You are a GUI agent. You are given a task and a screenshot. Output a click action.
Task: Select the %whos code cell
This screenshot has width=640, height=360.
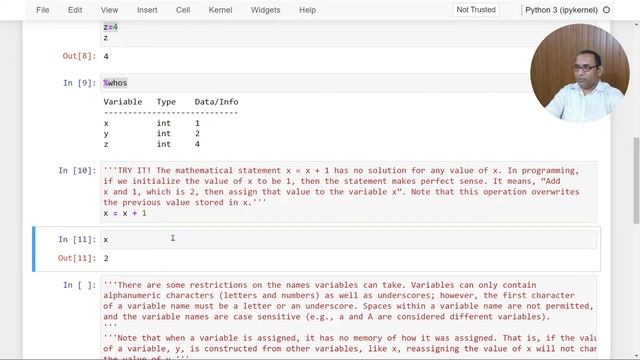(314, 83)
